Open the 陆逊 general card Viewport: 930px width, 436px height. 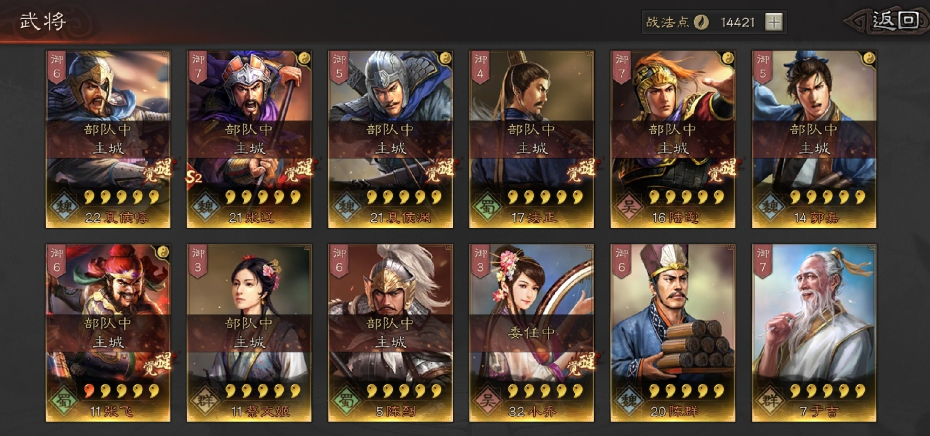coord(673,139)
